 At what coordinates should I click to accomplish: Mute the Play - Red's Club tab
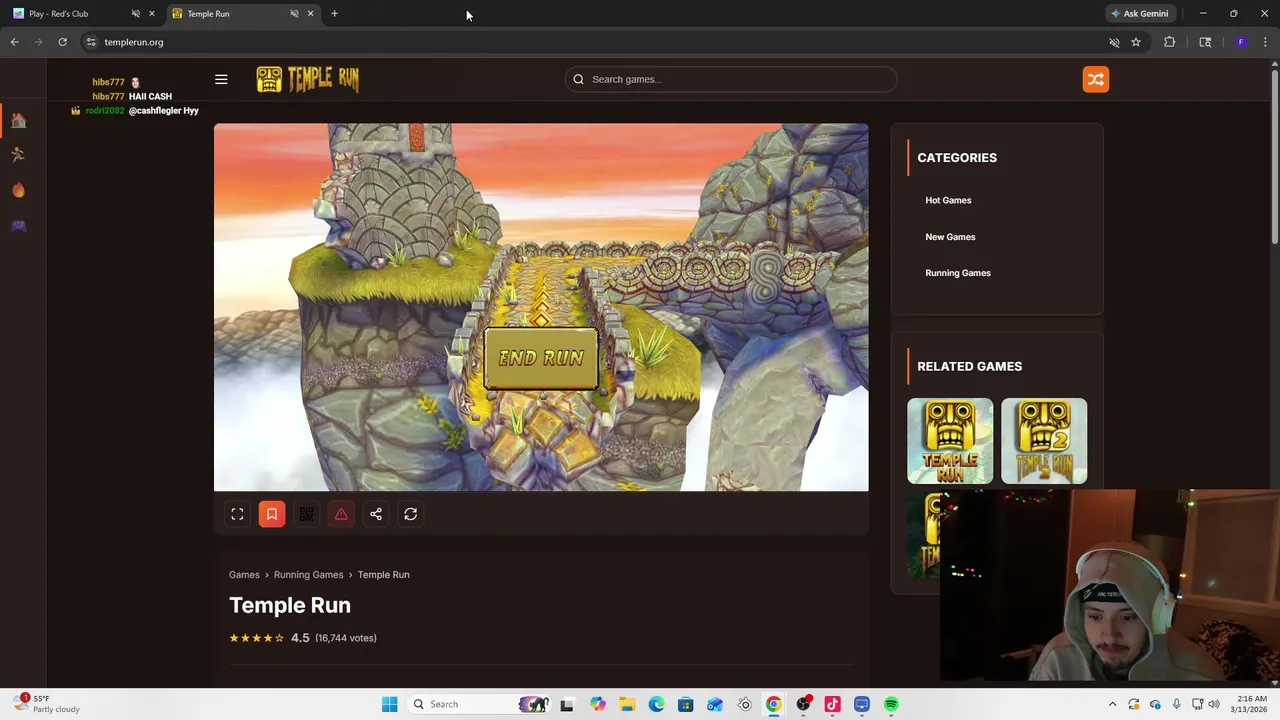[x=135, y=13]
